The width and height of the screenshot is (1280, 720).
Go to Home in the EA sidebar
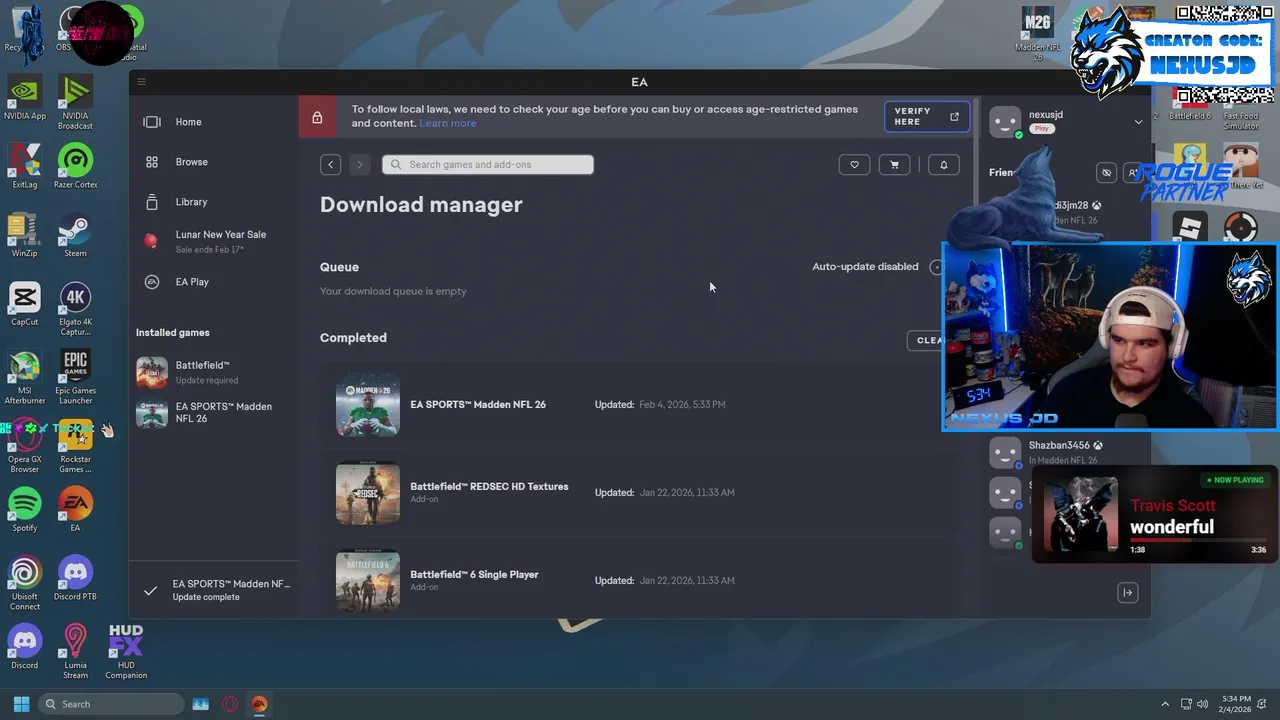(188, 122)
